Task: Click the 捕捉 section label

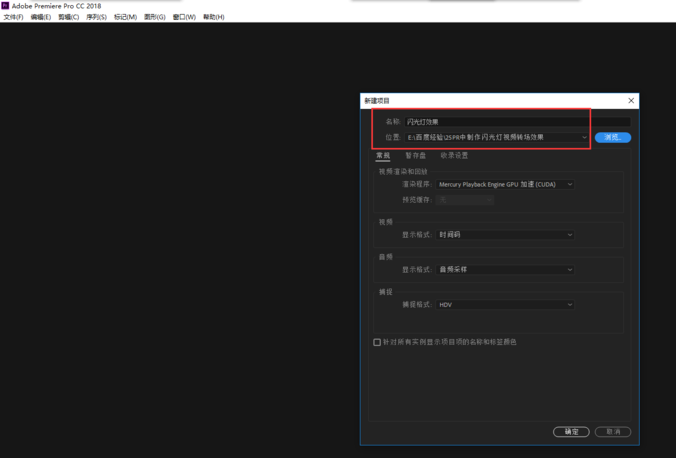Action: click(x=385, y=292)
